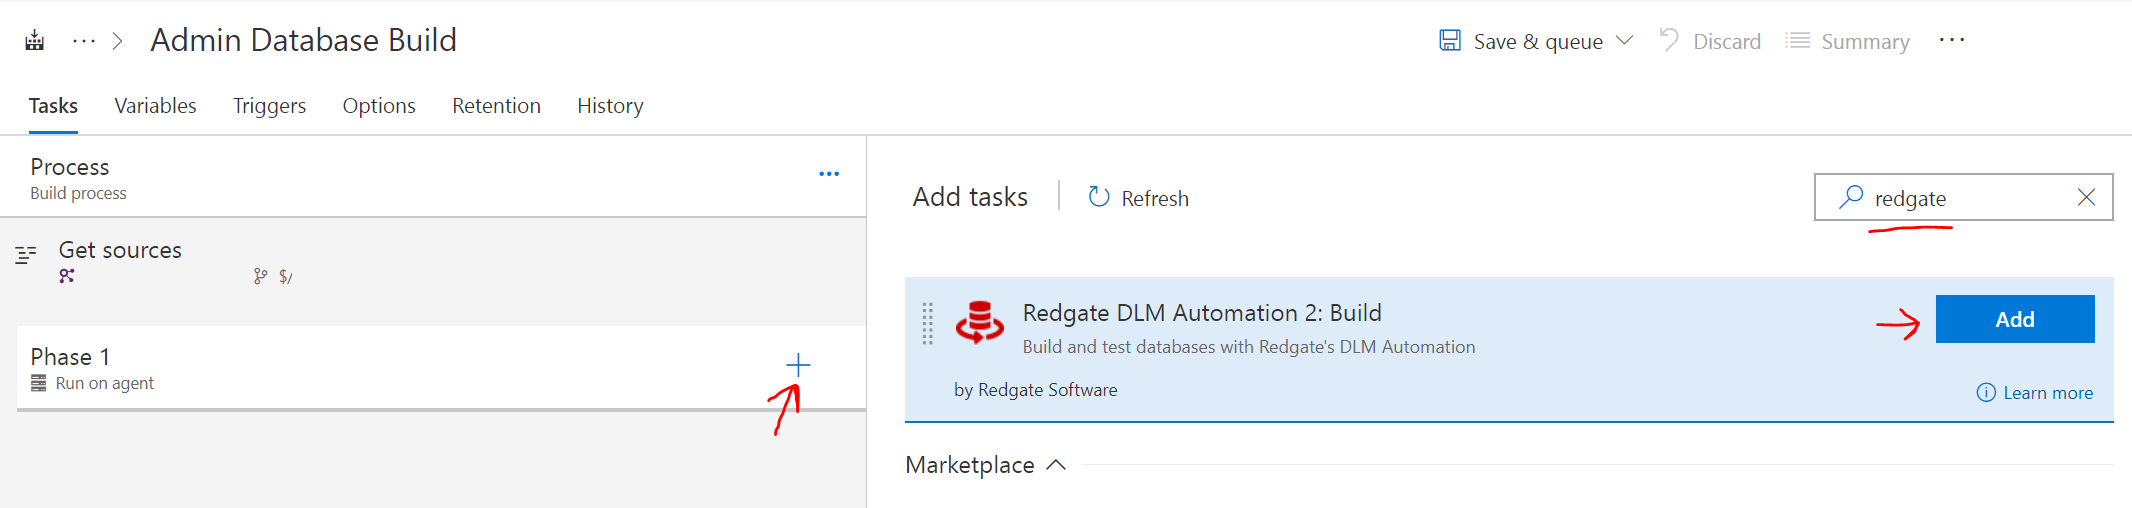Open the Options tab
This screenshot has height=508, width=2132.
379,106
